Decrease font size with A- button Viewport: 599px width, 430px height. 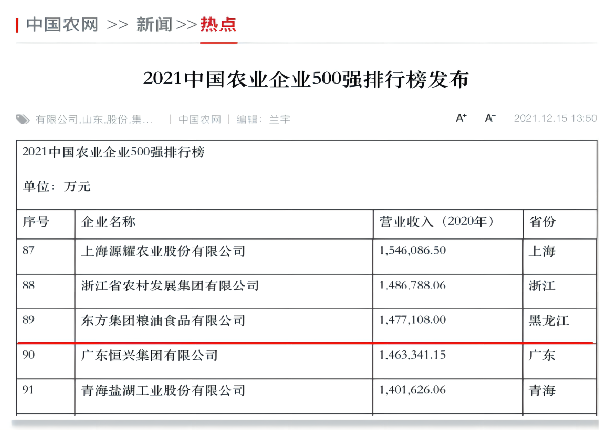(490, 118)
